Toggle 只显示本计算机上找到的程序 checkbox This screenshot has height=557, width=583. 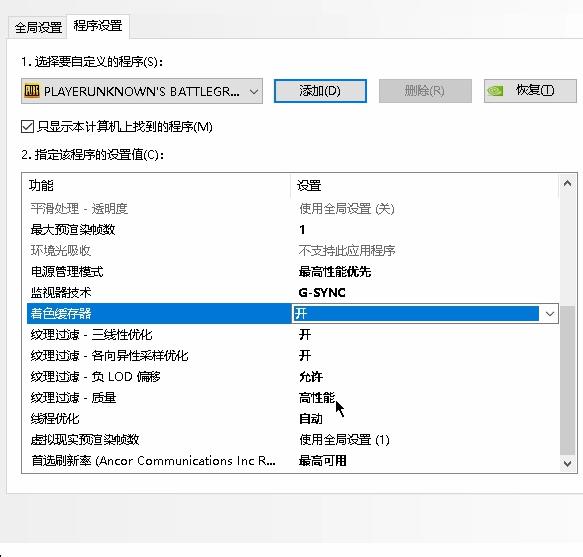click(28, 126)
